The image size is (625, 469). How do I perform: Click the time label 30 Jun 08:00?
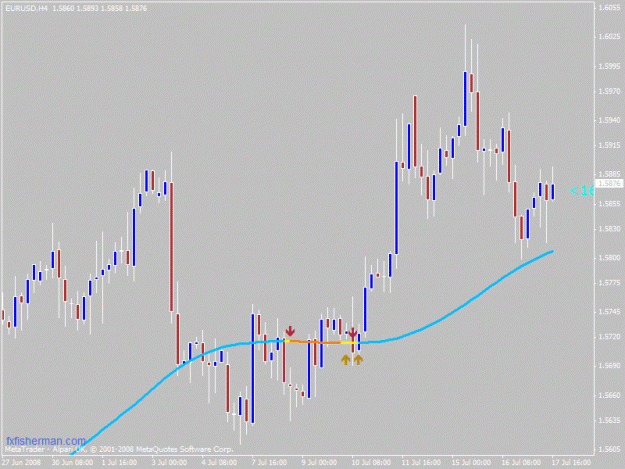coord(73,463)
